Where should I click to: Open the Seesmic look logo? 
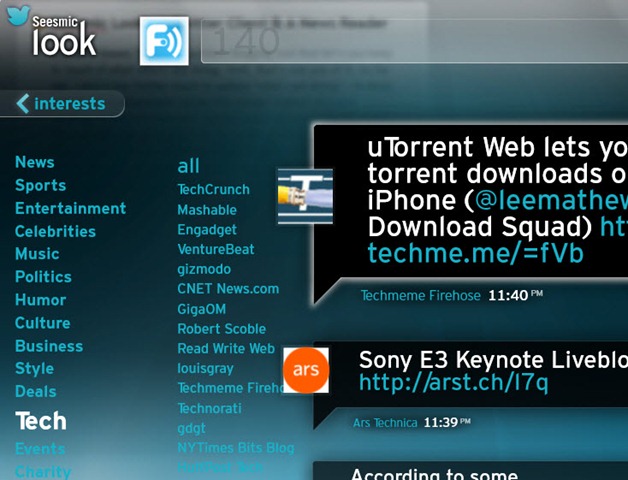point(64,36)
